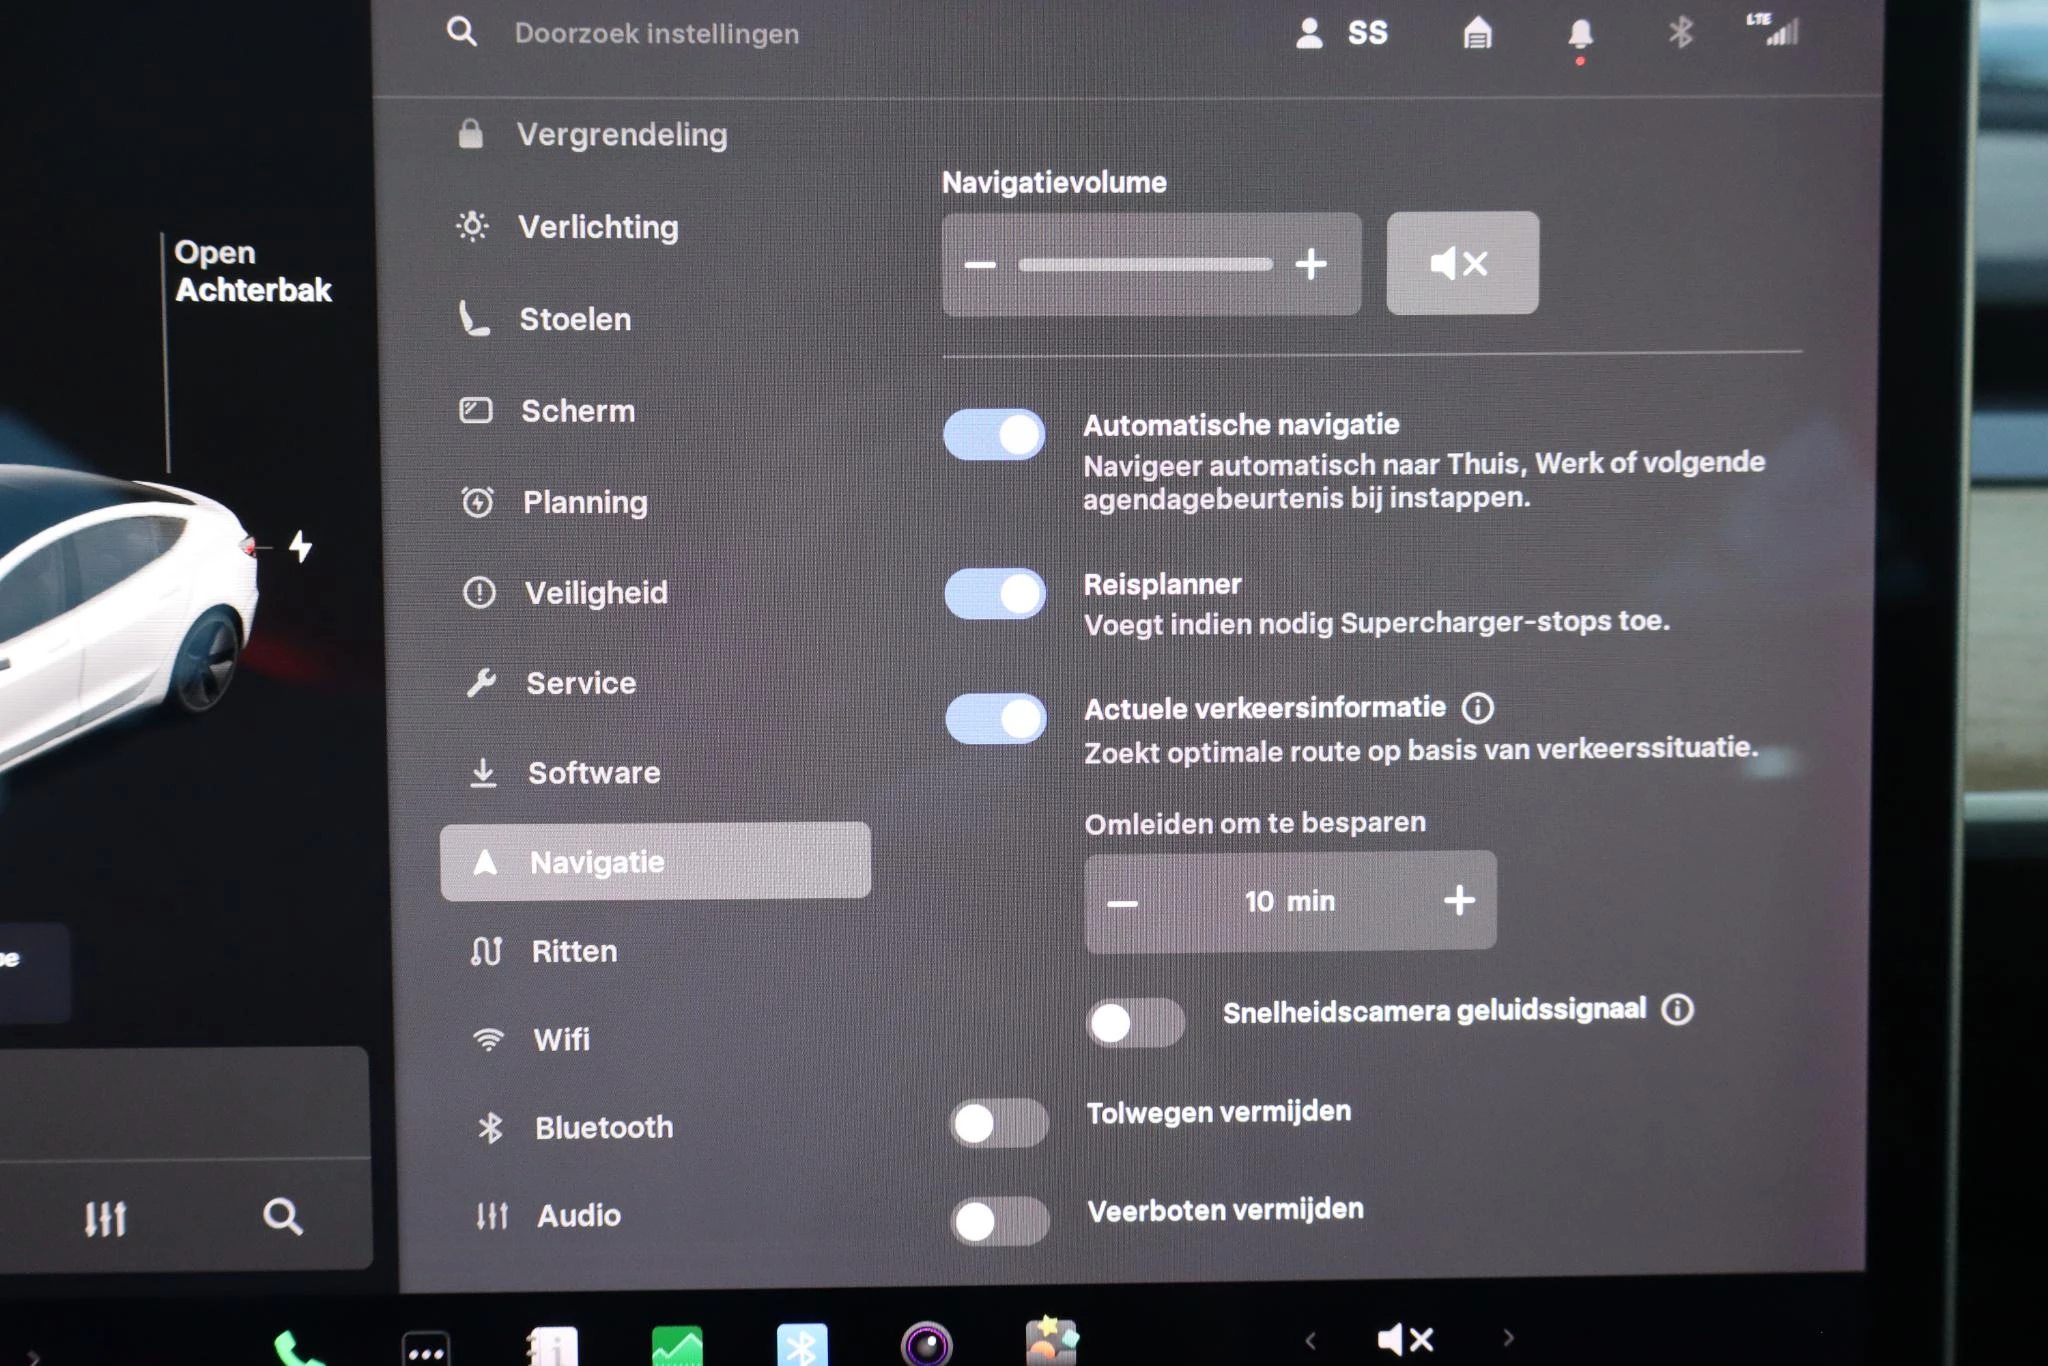Open the manual info app in dock

pyautogui.click(x=553, y=1347)
